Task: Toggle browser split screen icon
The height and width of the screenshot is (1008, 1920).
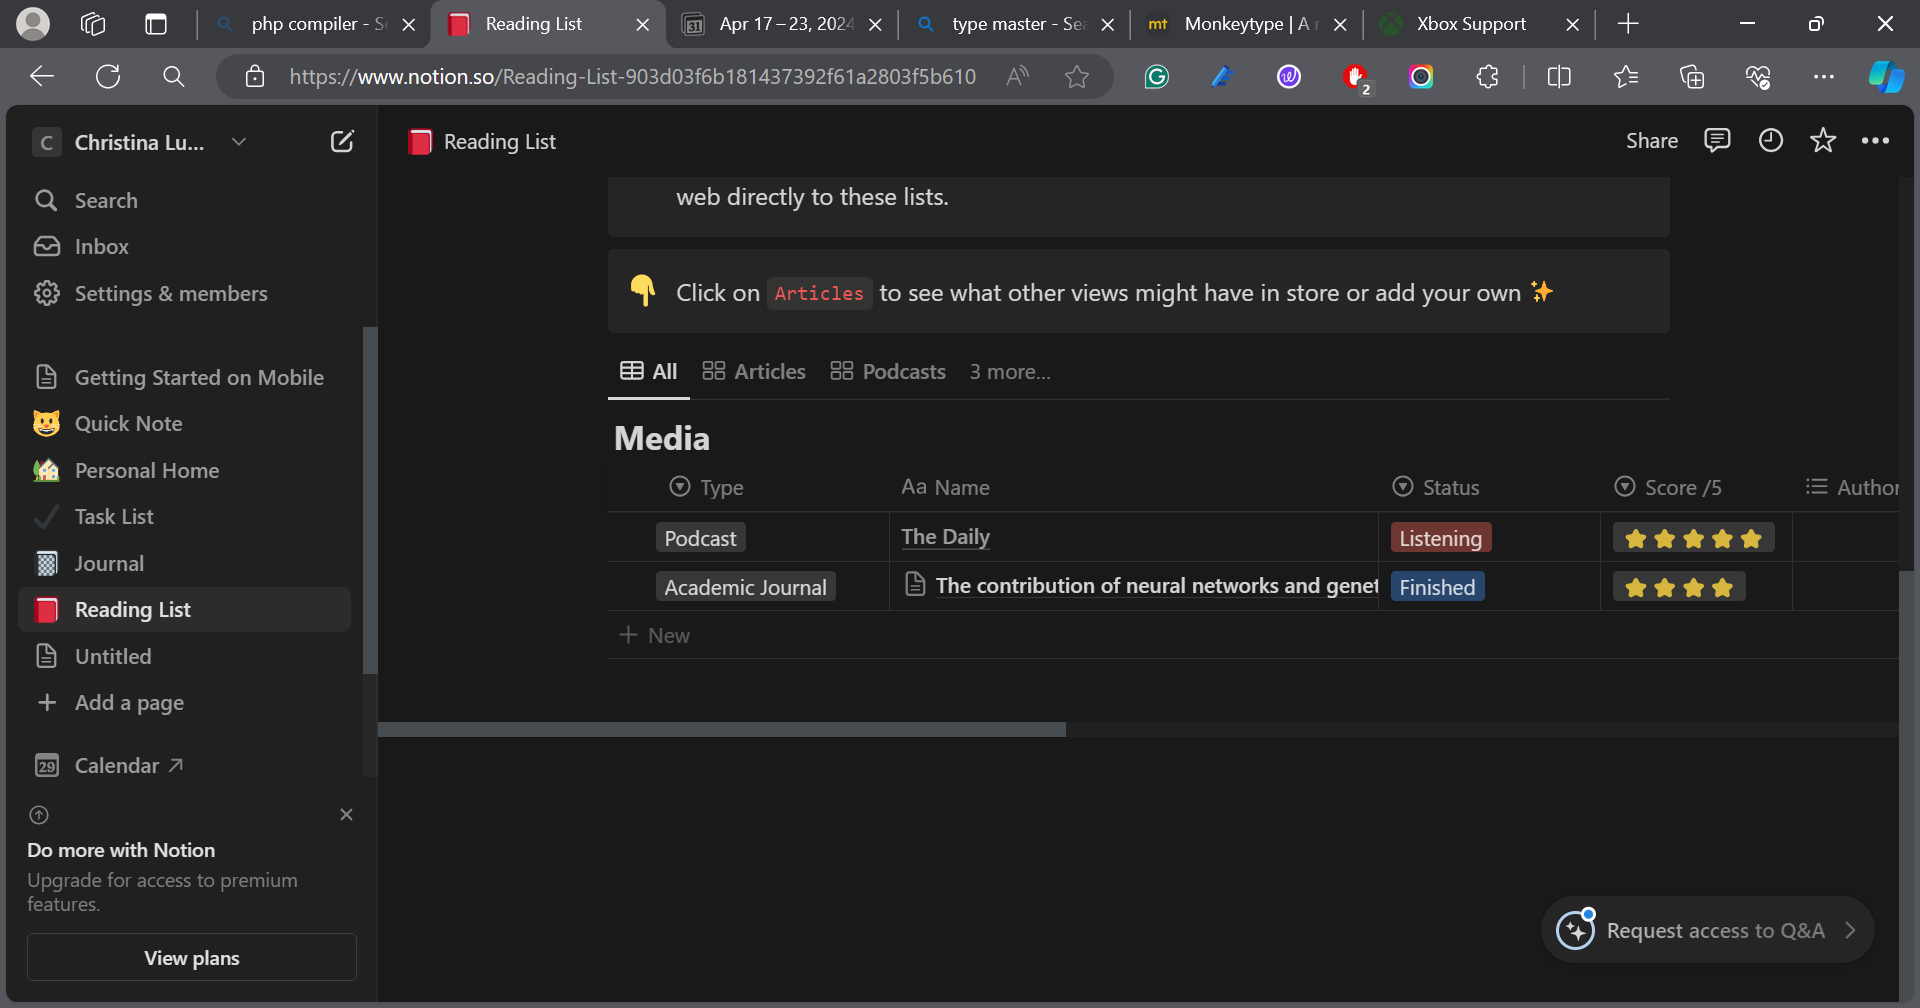Action: [x=1558, y=77]
